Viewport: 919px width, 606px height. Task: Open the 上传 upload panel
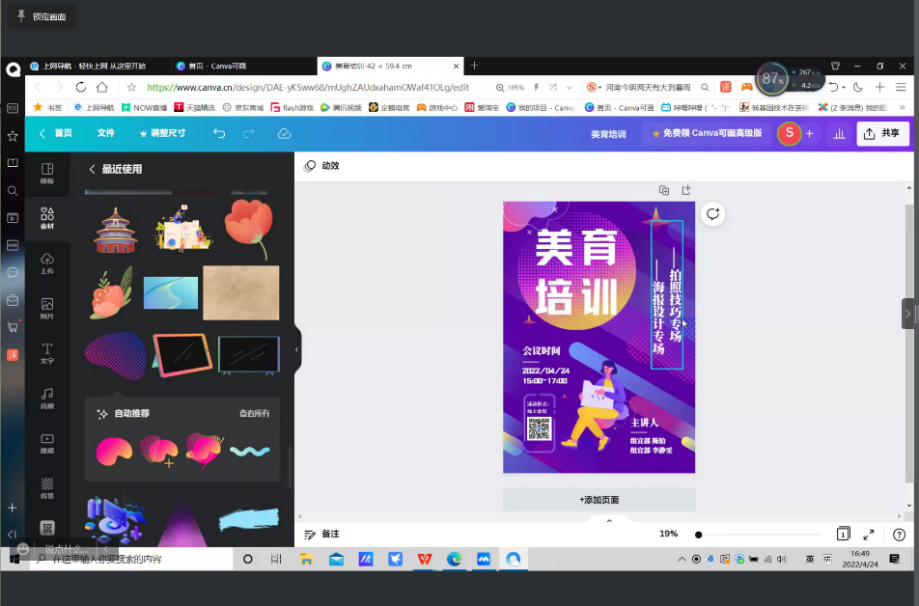tap(47, 263)
